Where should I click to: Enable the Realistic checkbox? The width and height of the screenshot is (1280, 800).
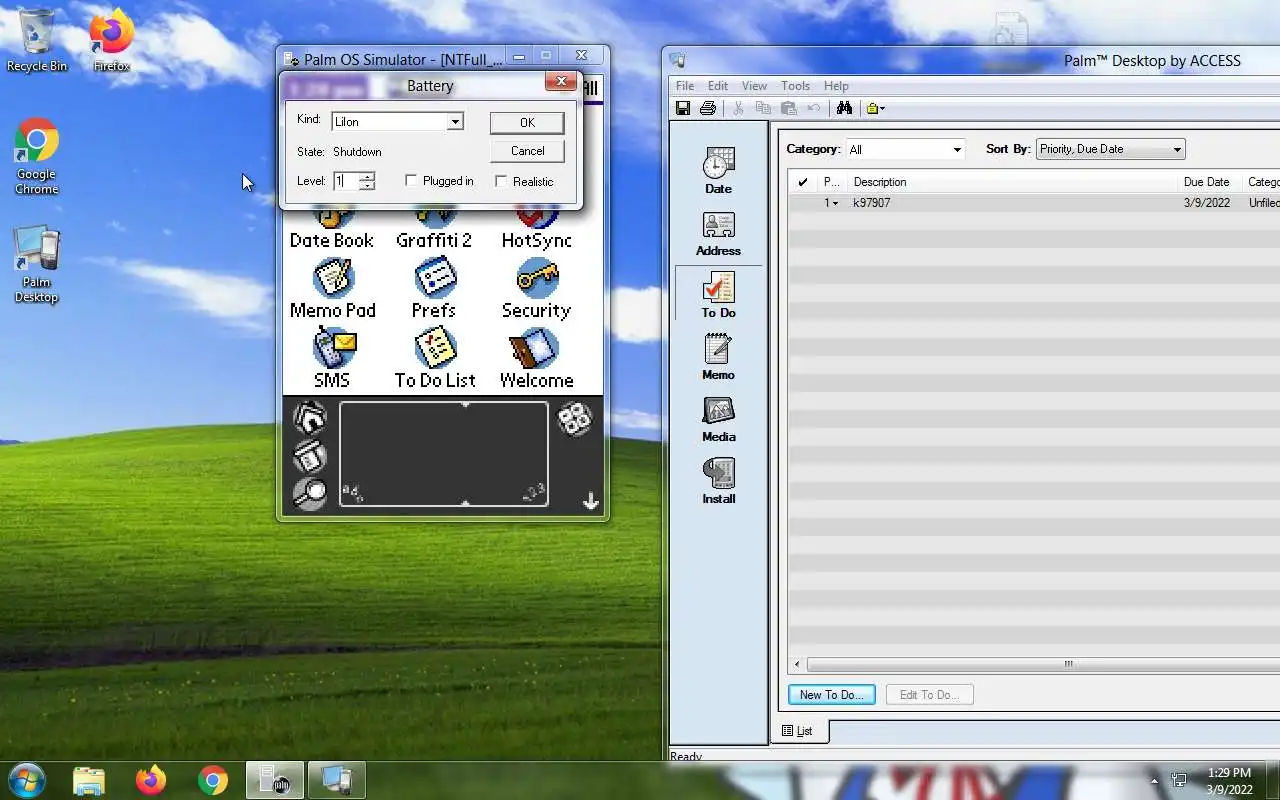tap(501, 181)
